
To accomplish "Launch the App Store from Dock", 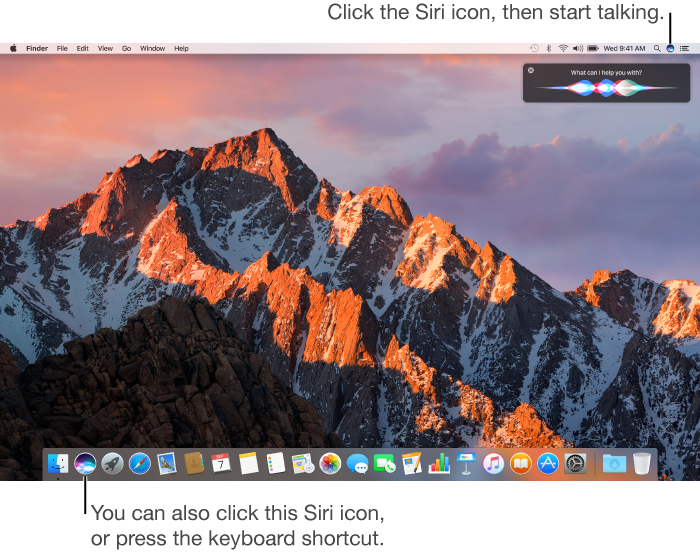I will point(547,463).
